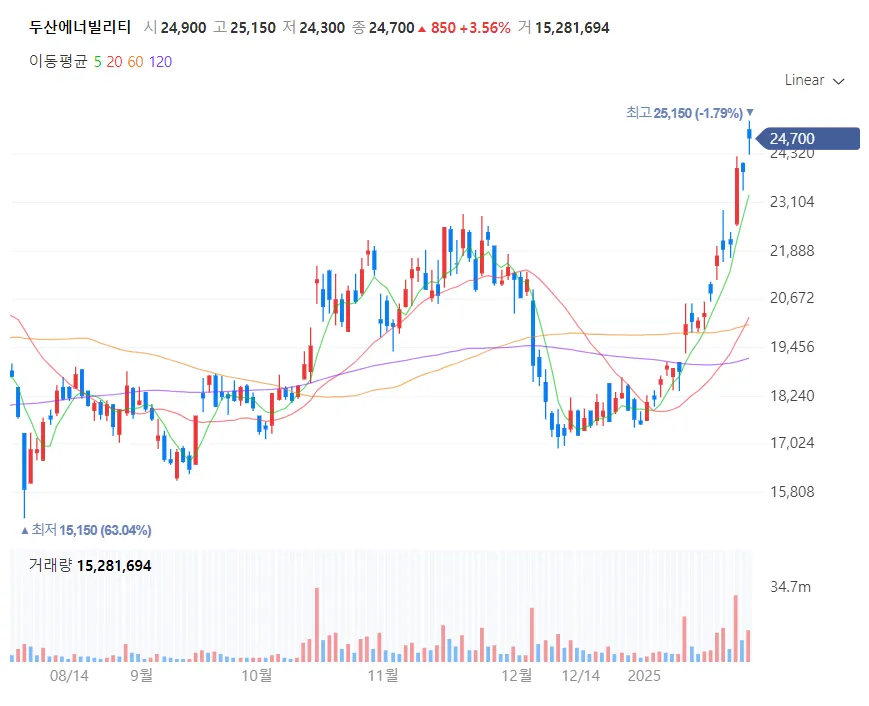Viewport: 869px width, 706px height.
Task: Click the 20,672 price axis label
Action: [x=792, y=298]
